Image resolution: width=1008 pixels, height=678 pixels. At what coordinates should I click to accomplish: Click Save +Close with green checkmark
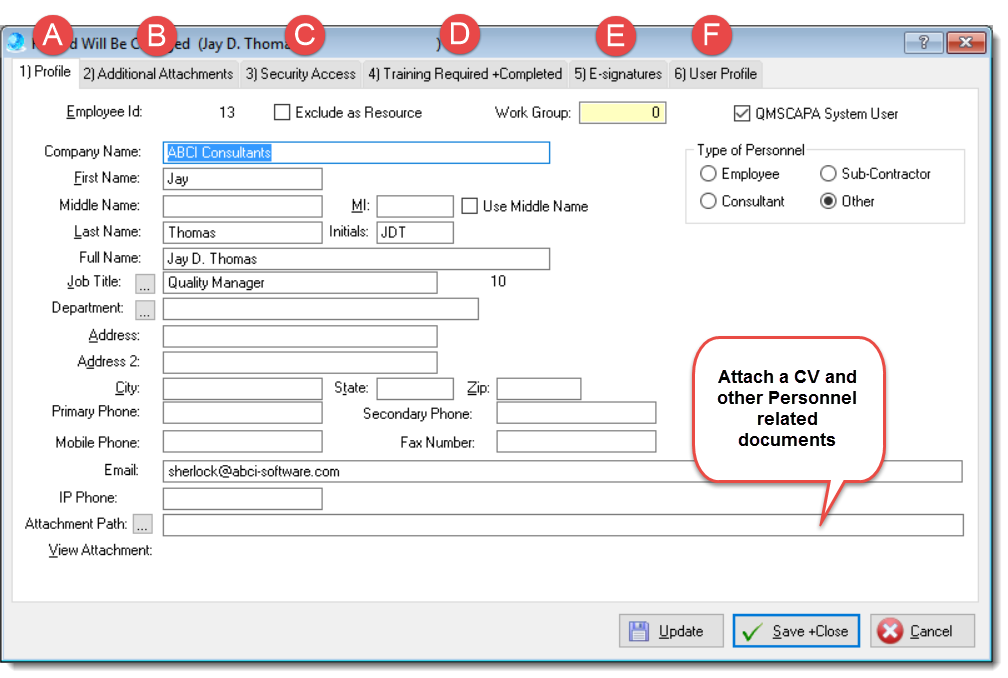point(796,631)
